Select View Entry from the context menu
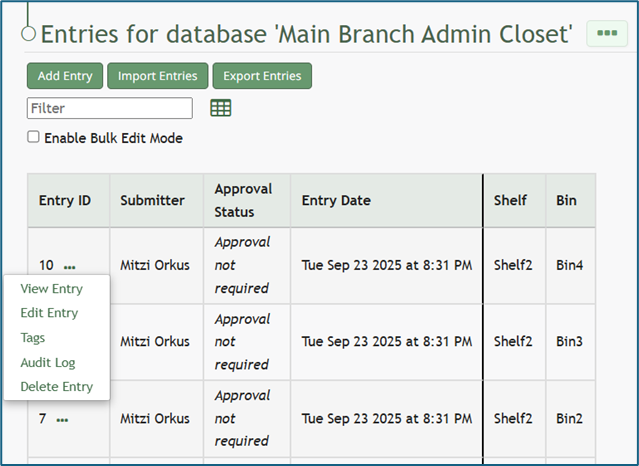This screenshot has height=466, width=639. [x=51, y=289]
